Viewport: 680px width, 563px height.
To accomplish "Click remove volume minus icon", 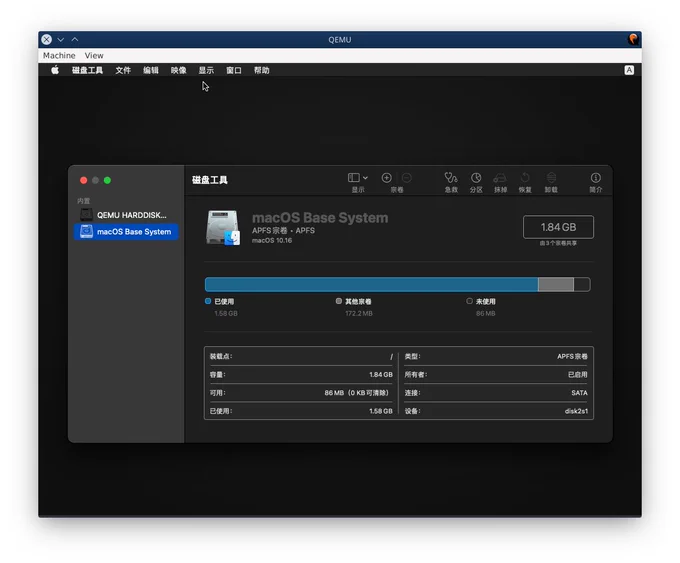I will (x=407, y=178).
